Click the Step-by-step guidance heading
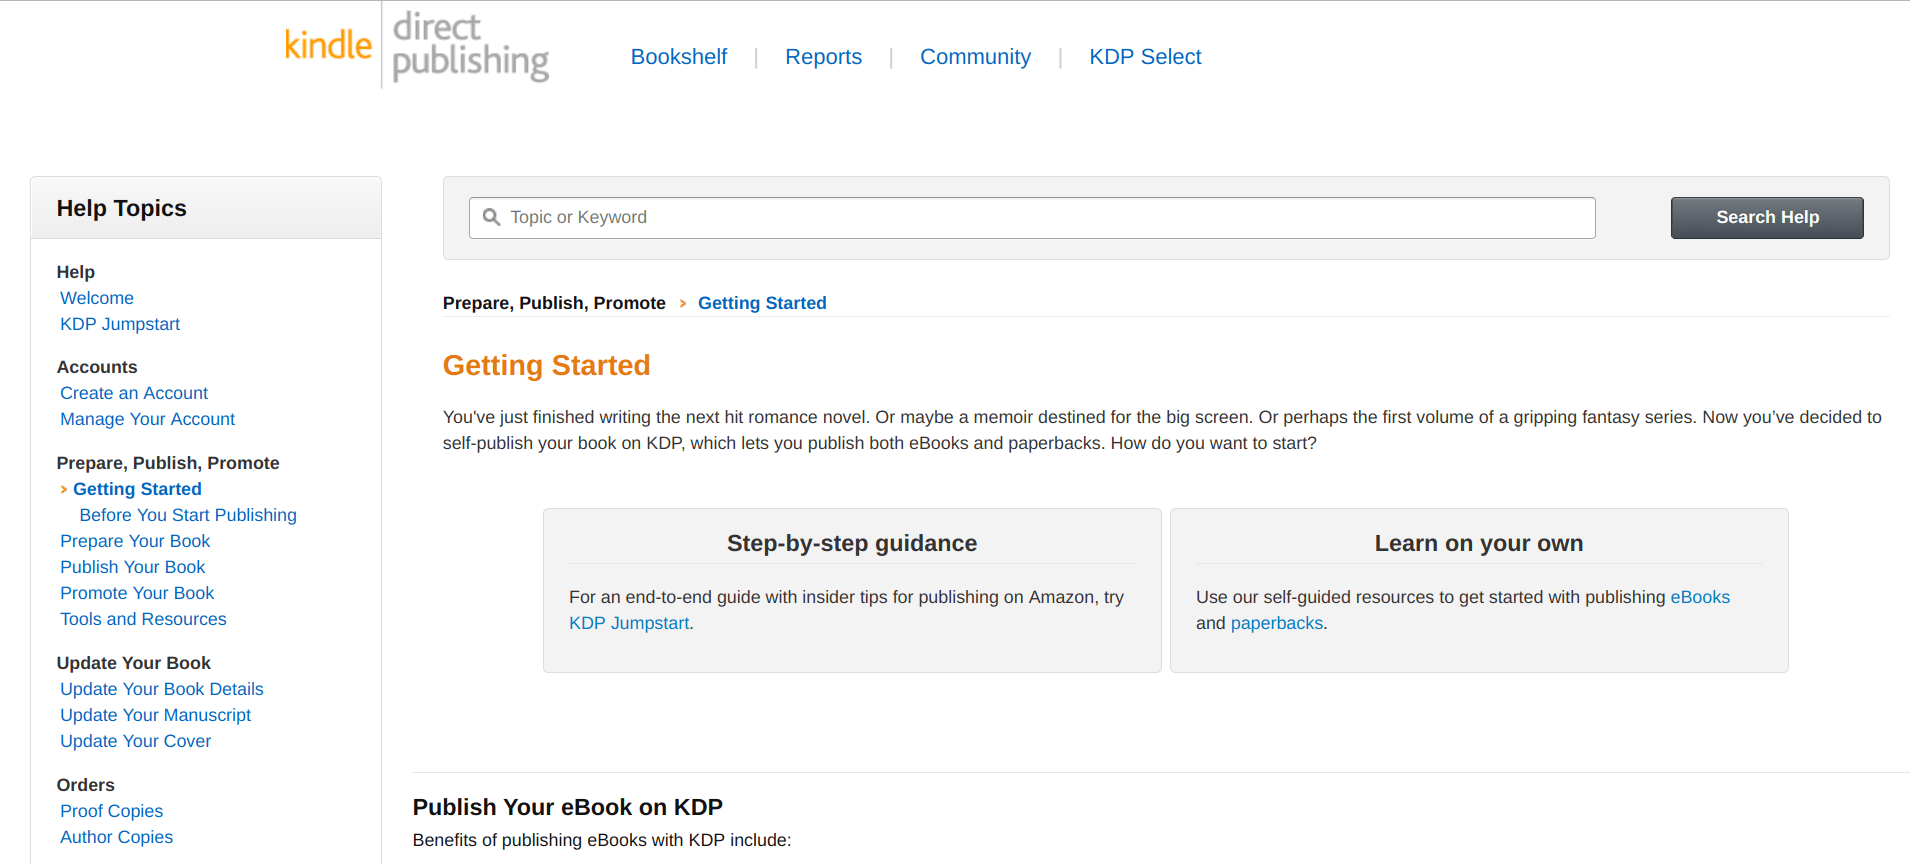 pyautogui.click(x=852, y=543)
